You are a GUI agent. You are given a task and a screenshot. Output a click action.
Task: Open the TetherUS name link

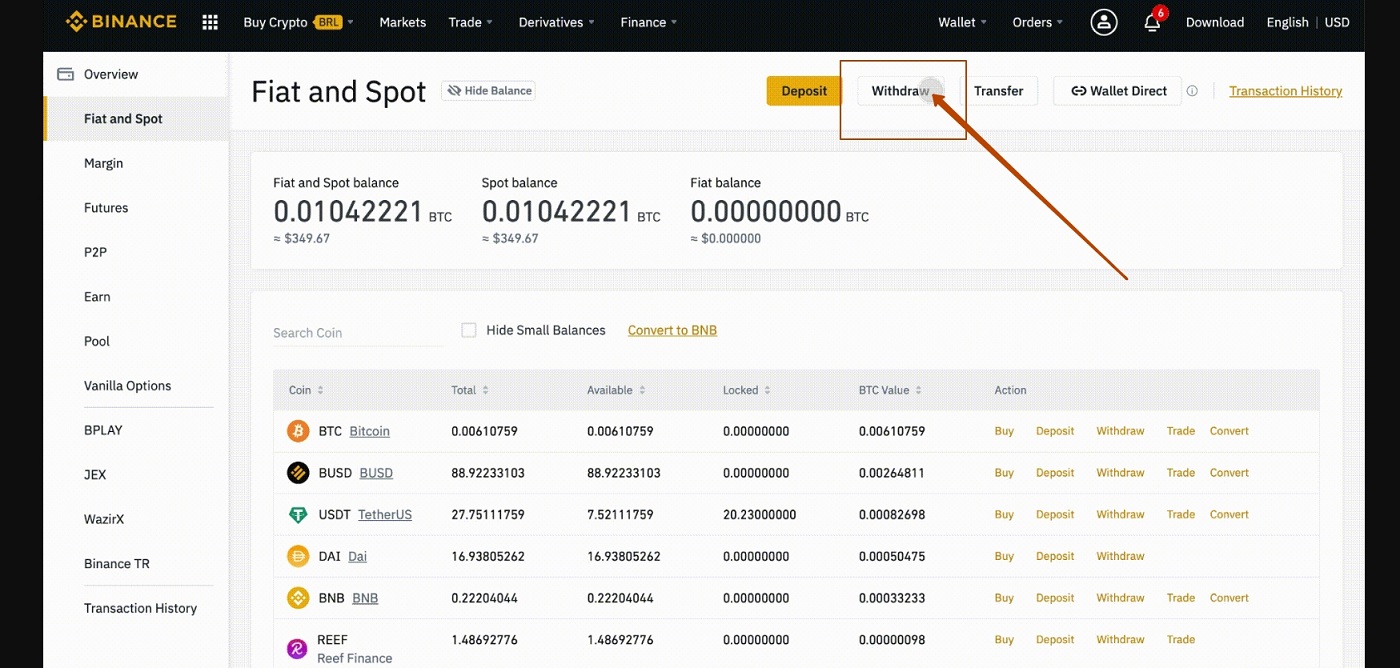coord(385,515)
